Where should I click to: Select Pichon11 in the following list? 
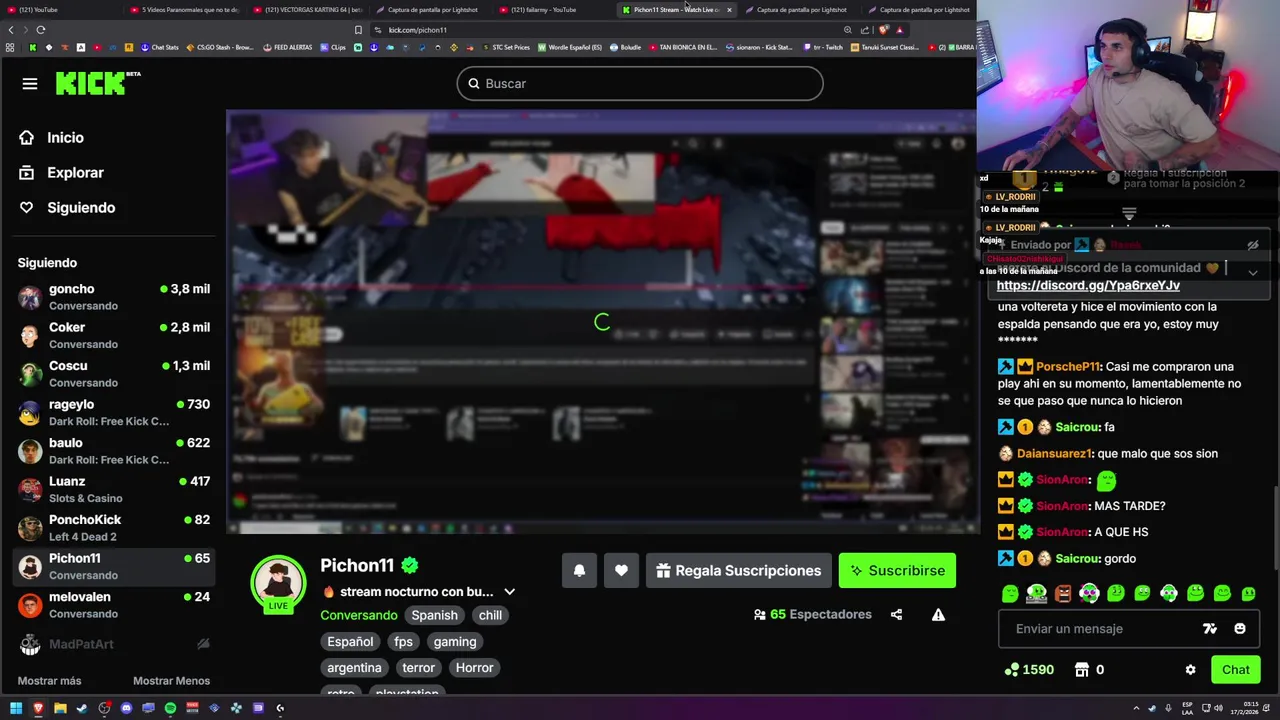[x=115, y=566]
